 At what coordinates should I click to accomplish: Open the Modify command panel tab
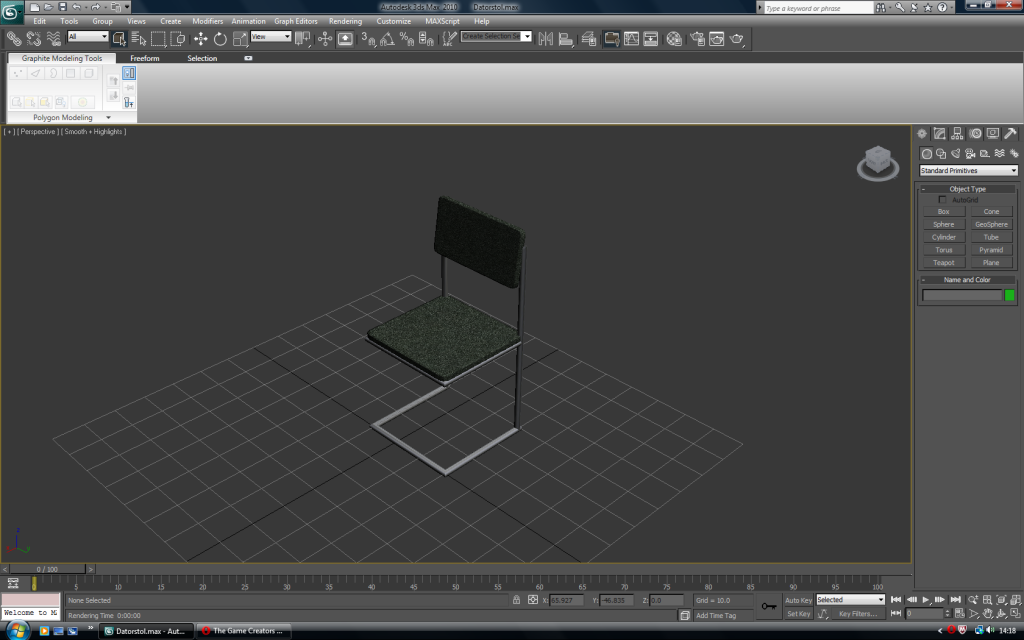(940, 133)
